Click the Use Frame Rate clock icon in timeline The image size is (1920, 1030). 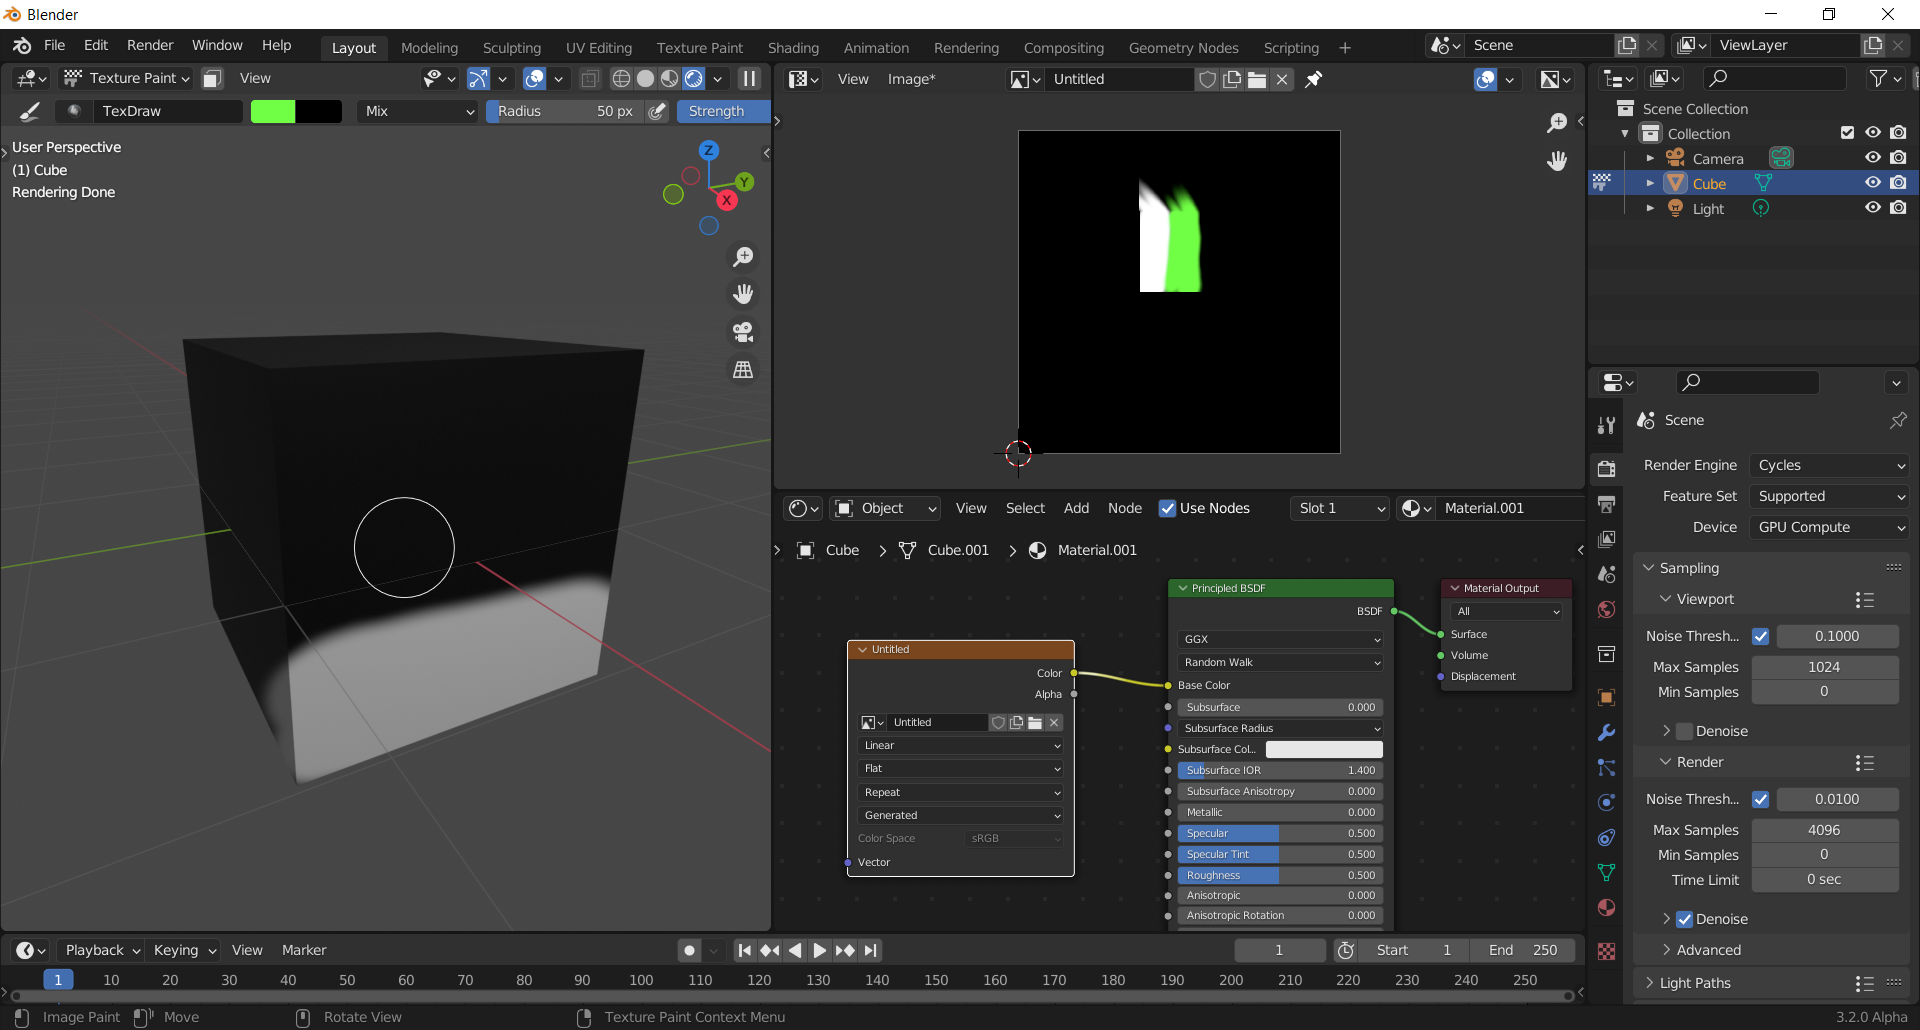tap(1346, 950)
